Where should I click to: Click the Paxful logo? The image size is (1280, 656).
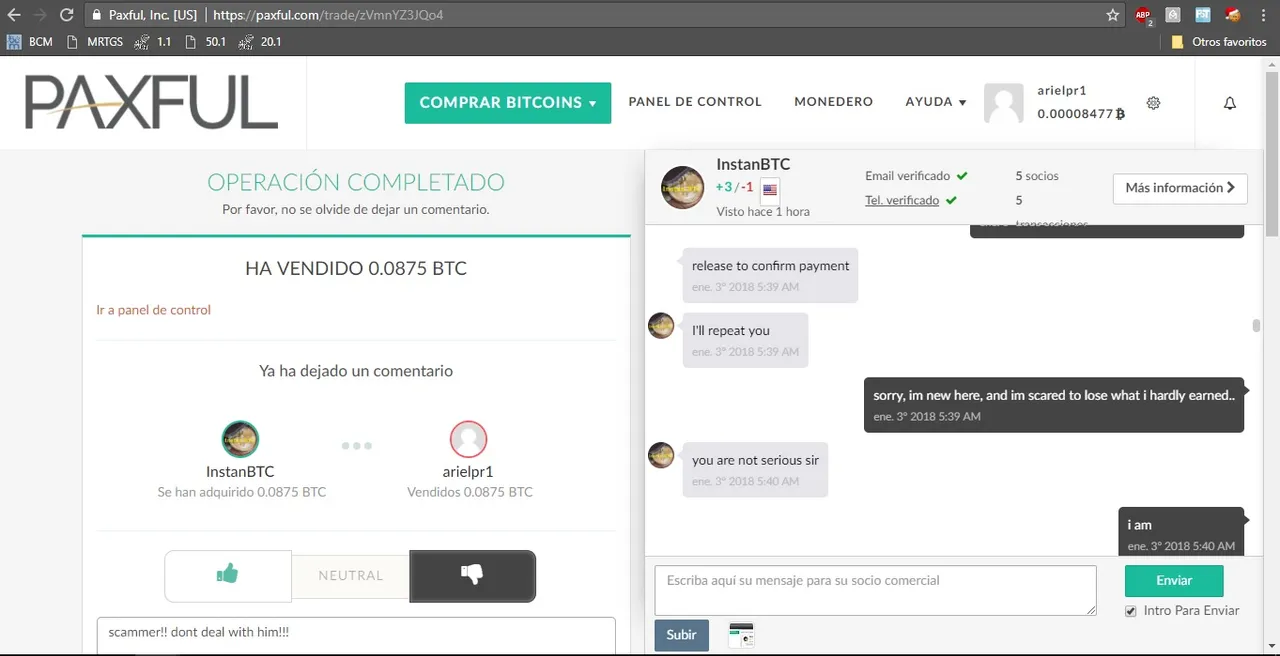click(x=151, y=103)
